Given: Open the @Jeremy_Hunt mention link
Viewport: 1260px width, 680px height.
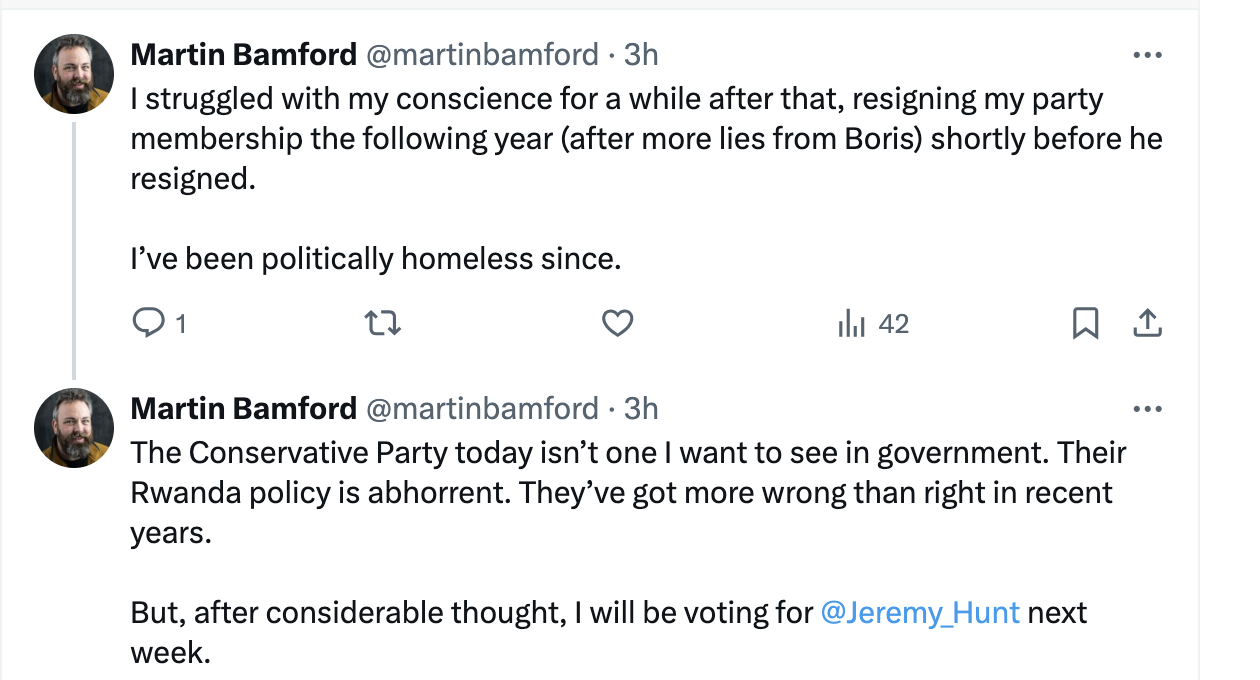Looking at the screenshot, I should [x=920, y=612].
